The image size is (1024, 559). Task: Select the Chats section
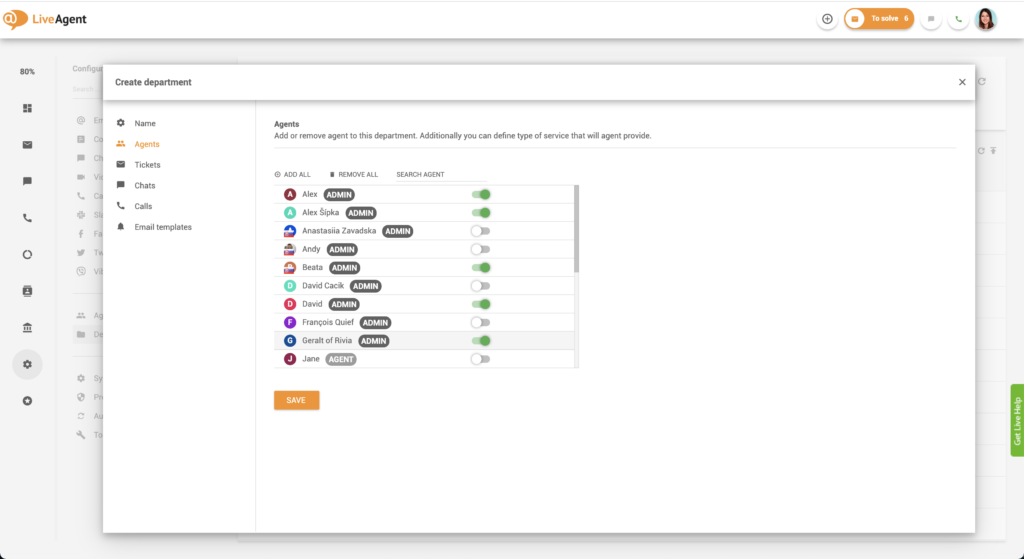point(145,186)
